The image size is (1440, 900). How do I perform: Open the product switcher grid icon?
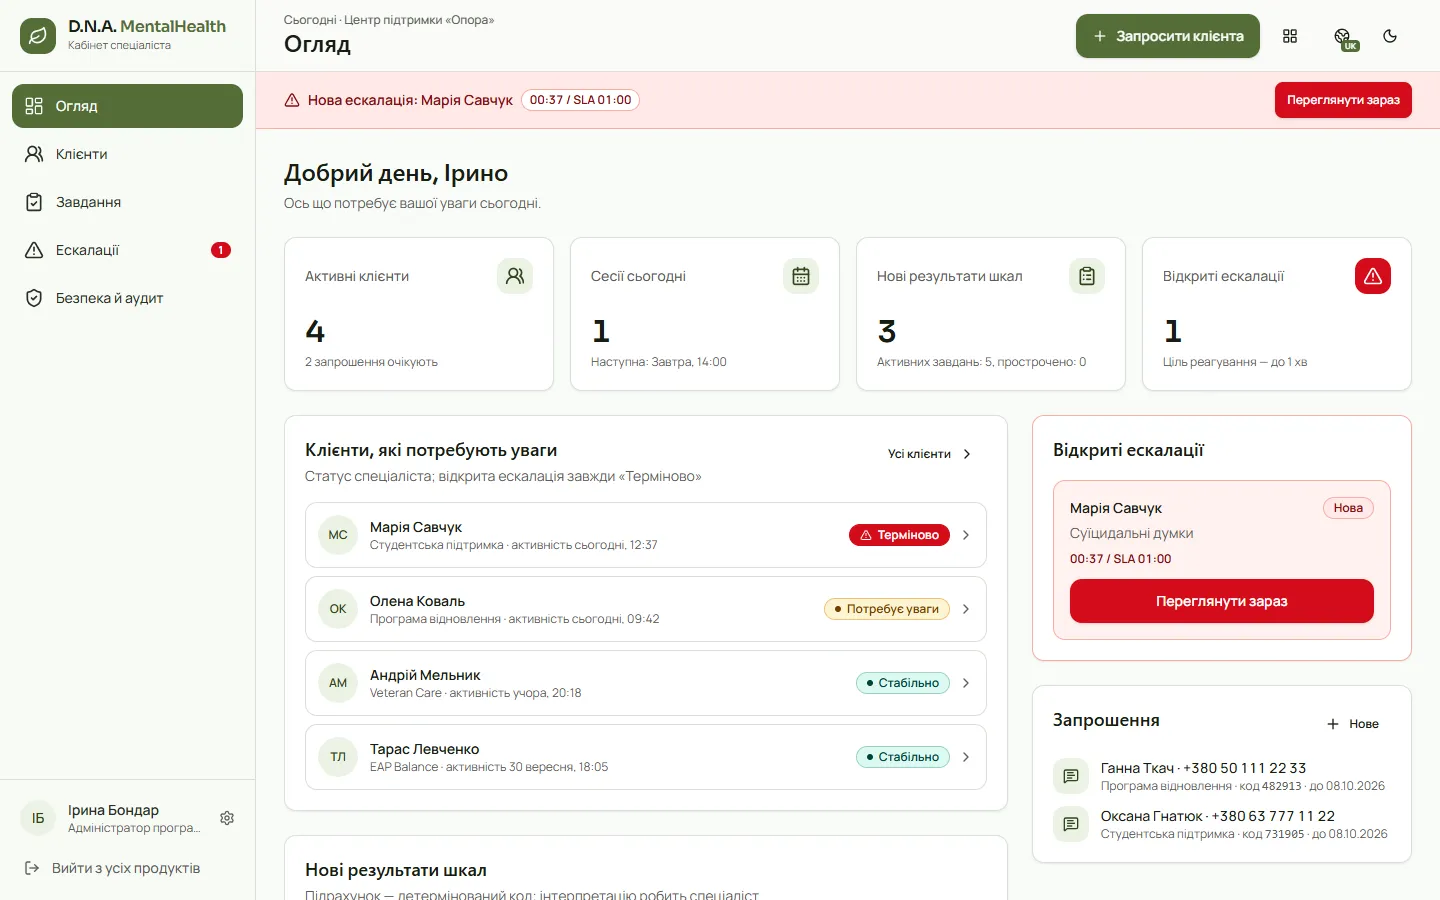(1290, 36)
